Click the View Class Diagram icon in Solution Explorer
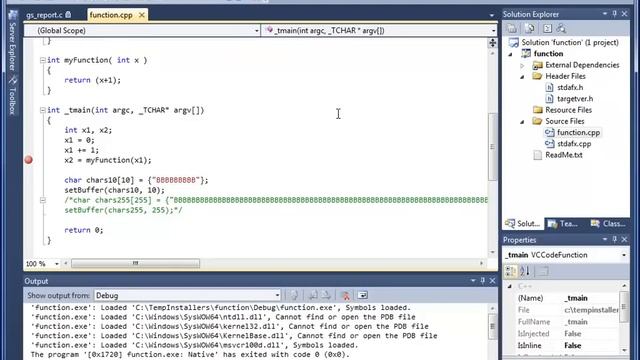The width and height of the screenshot is (640, 360). coord(562,29)
